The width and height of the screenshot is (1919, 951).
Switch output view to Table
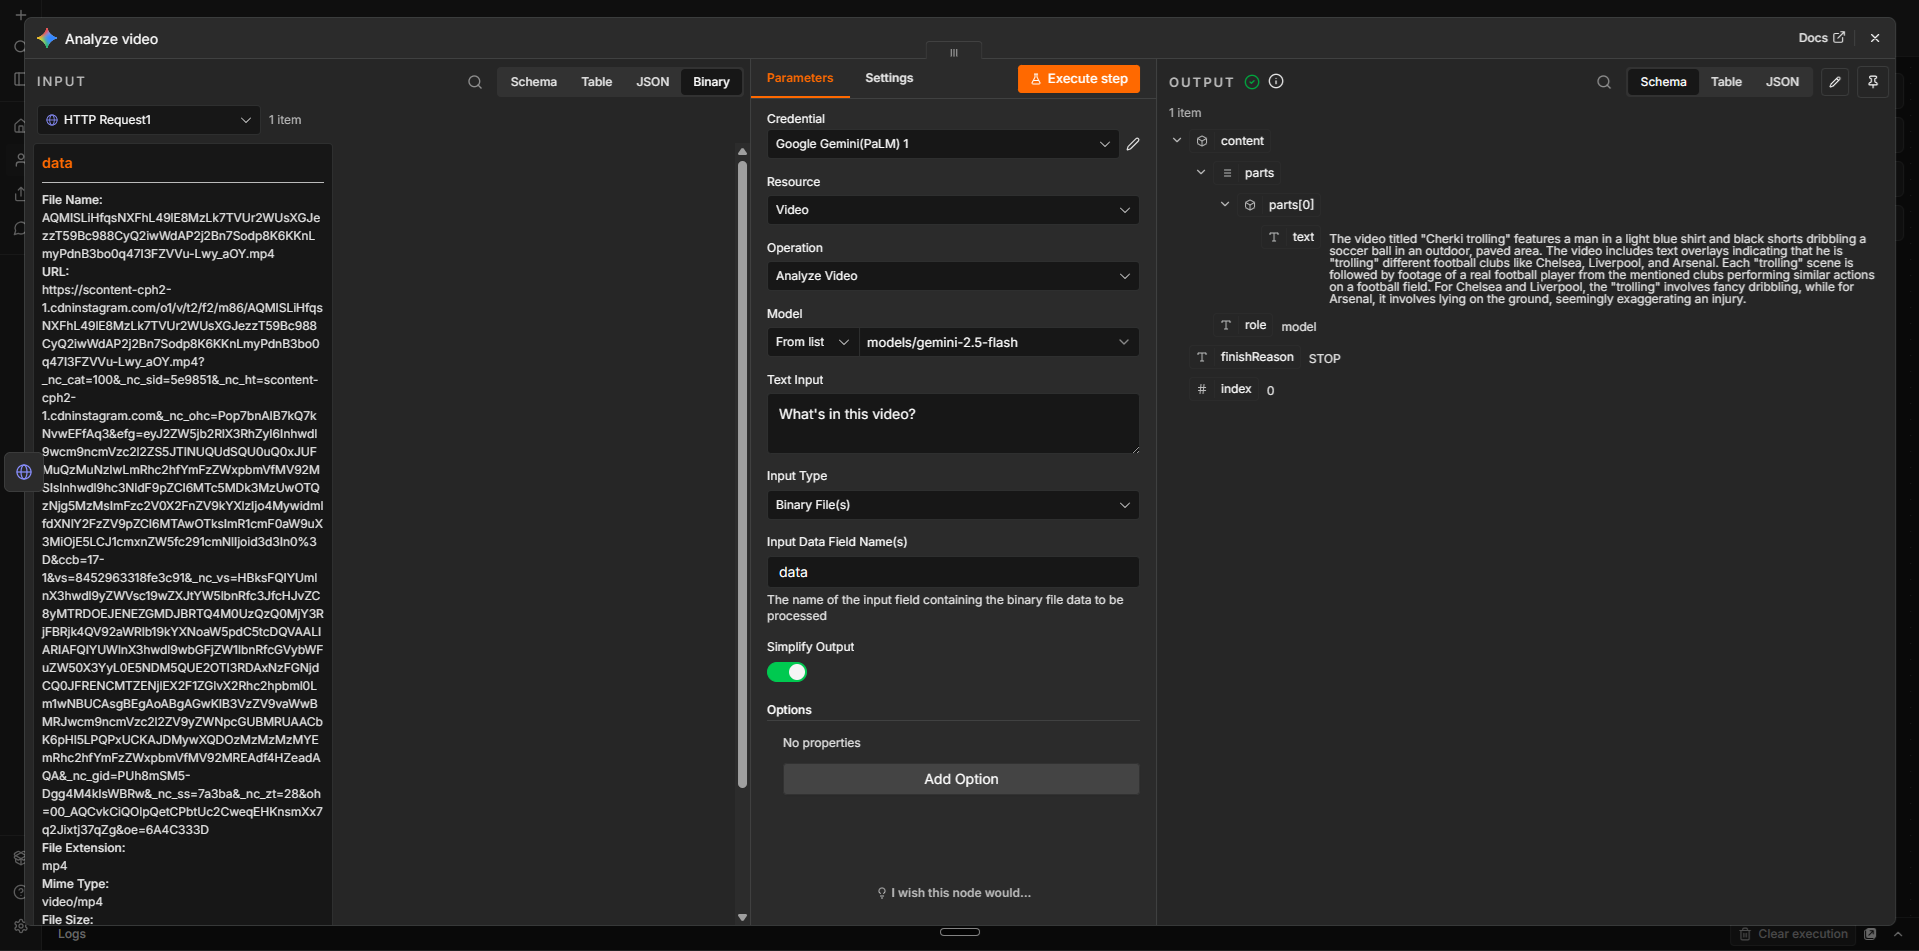pyautogui.click(x=1726, y=82)
